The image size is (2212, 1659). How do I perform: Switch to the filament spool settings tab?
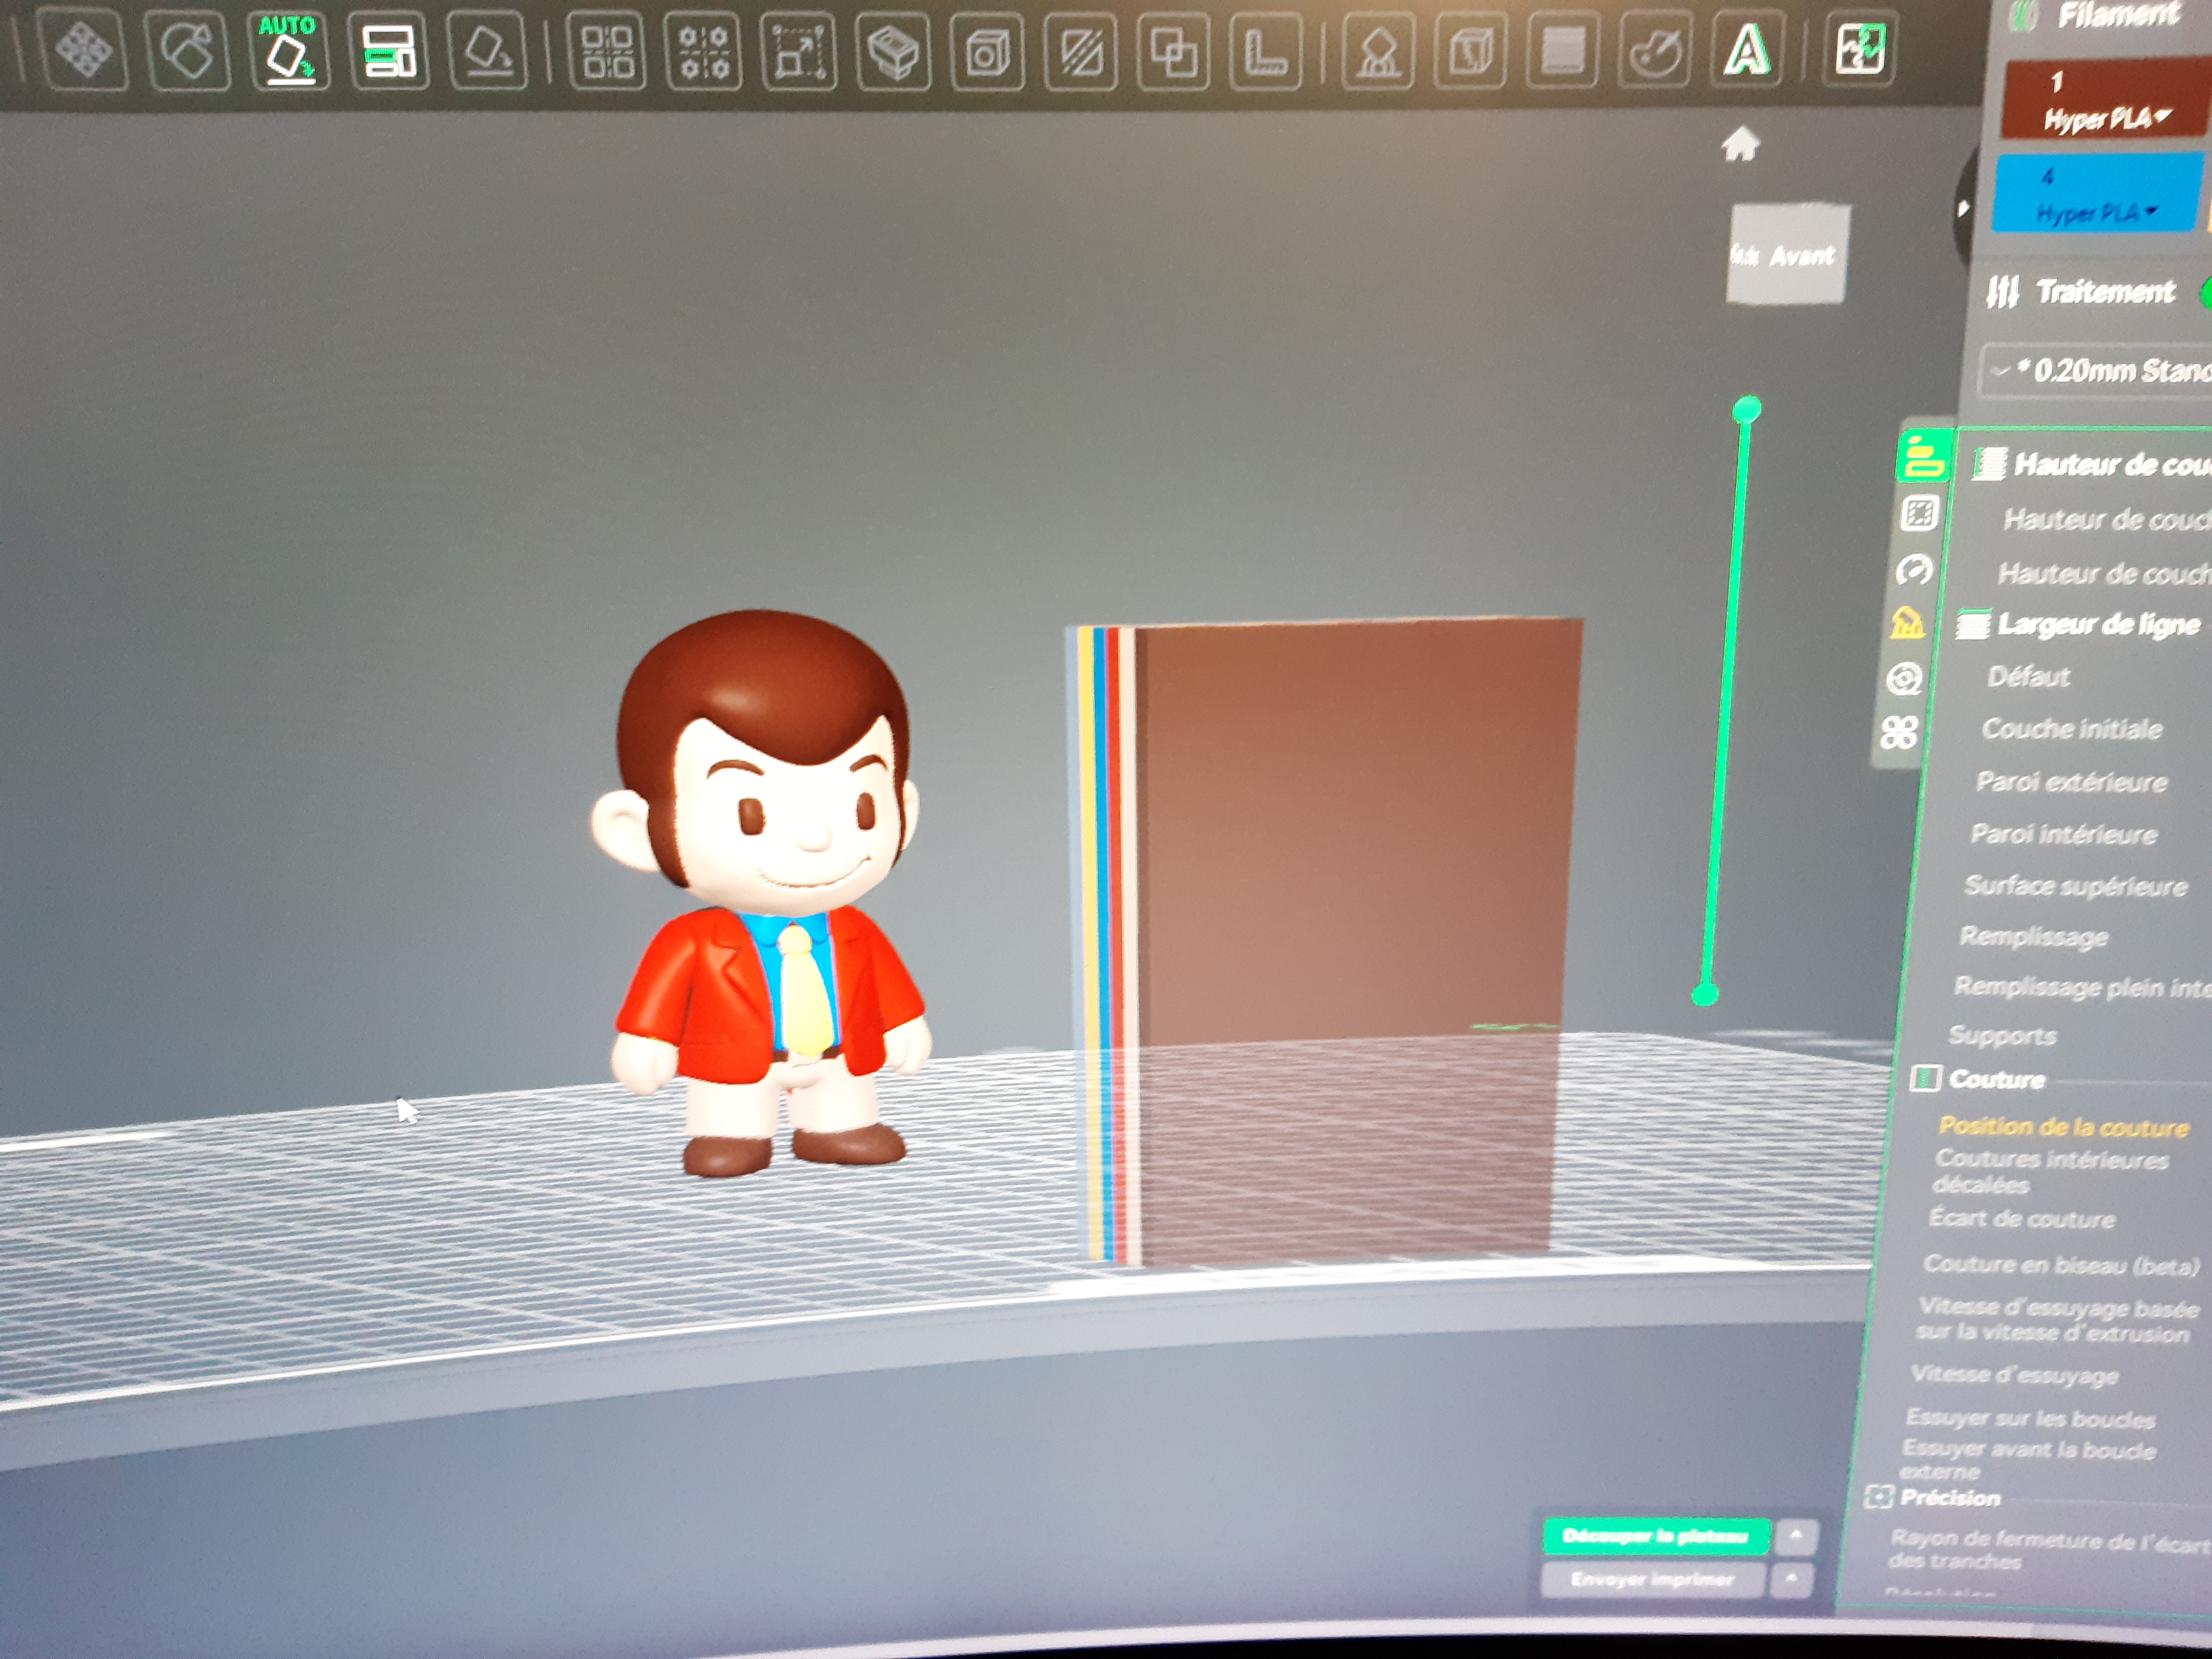click(1903, 679)
